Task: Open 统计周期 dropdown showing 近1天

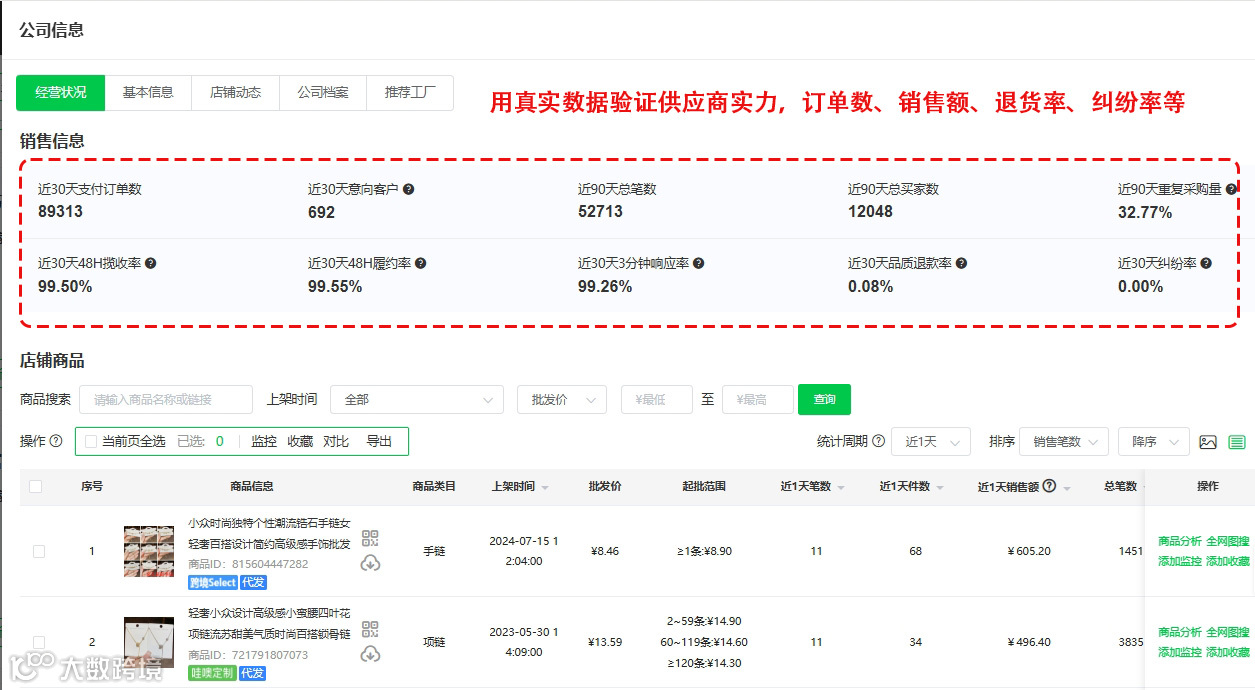Action: (x=931, y=441)
